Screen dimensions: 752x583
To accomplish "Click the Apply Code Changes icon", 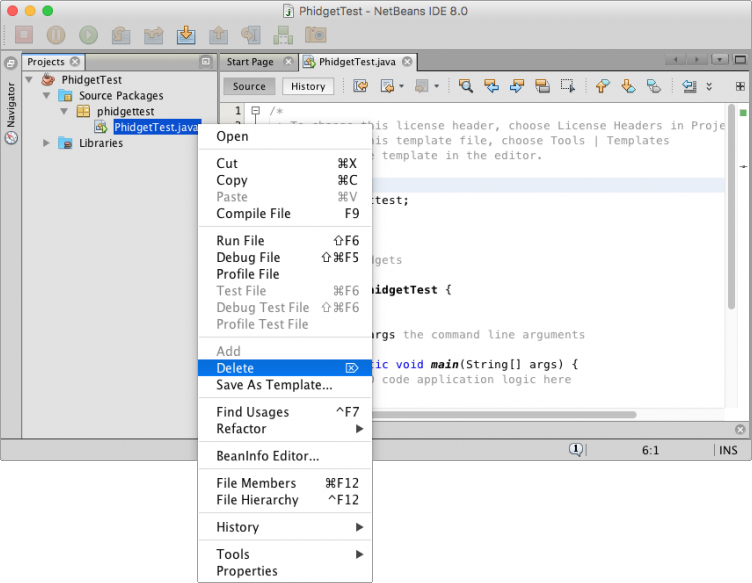I will tap(283, 35).
